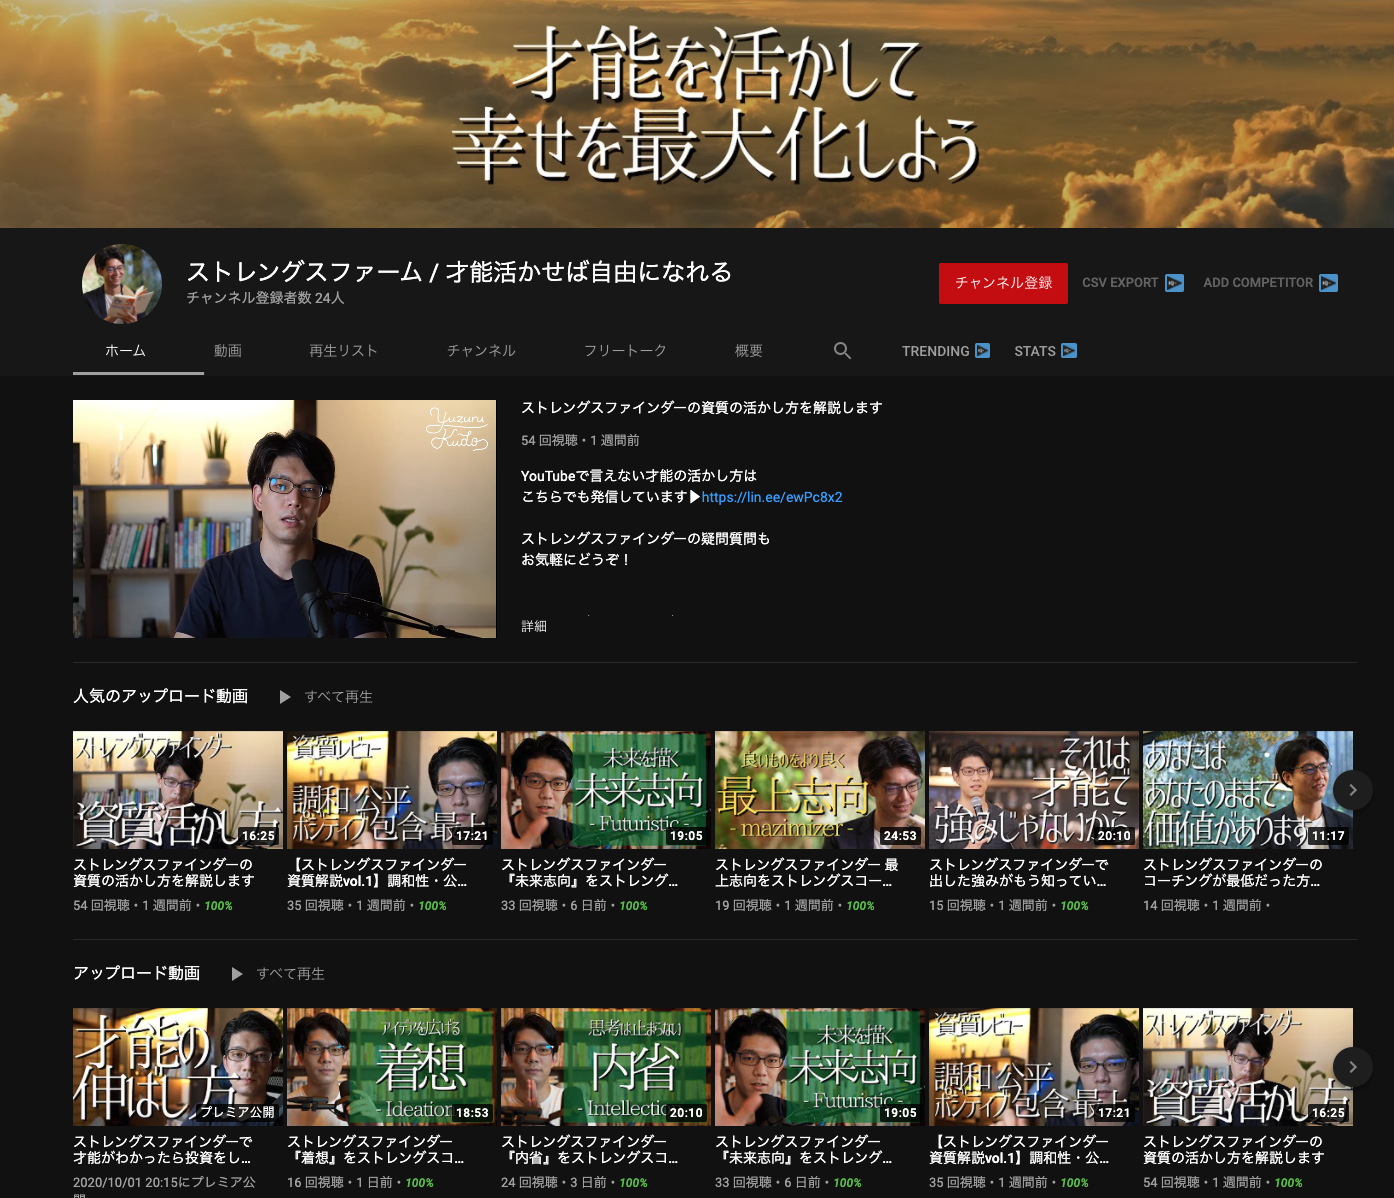The width and height of the screenshot is (1394, 1198).
Task: Open the 着想 Ideation video thumbnail
Action: click(x=391, y=1067)
